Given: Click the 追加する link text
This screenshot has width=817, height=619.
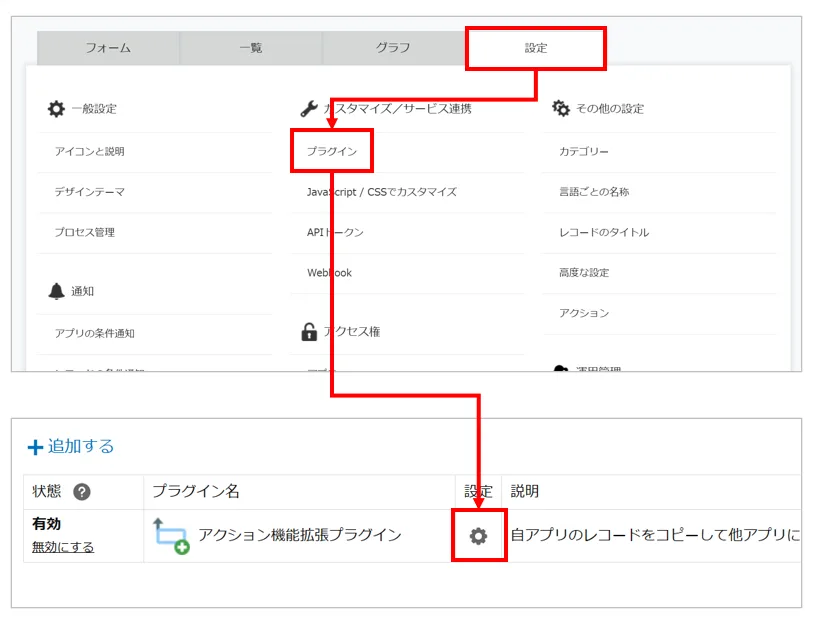Looking at the screenshot, I should coord(81,447).
